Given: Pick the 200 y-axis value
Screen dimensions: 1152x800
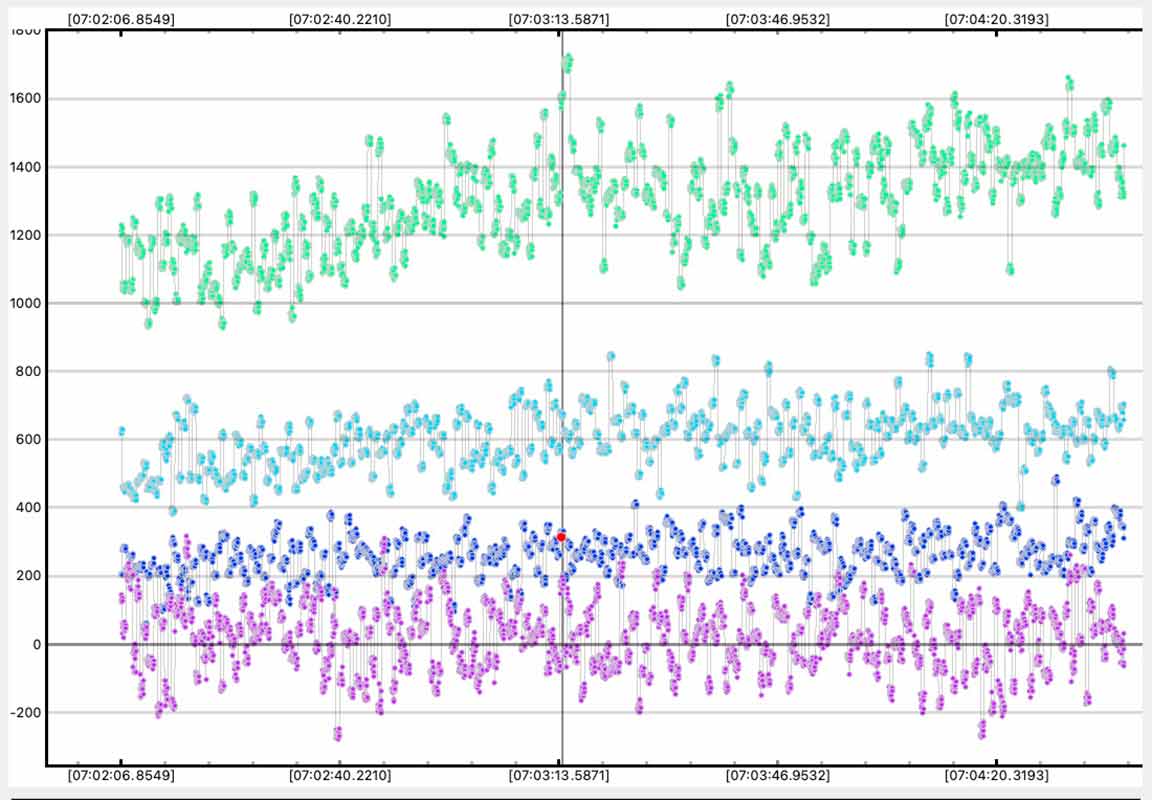Looking at the screenshot, I should click(29, 577).
